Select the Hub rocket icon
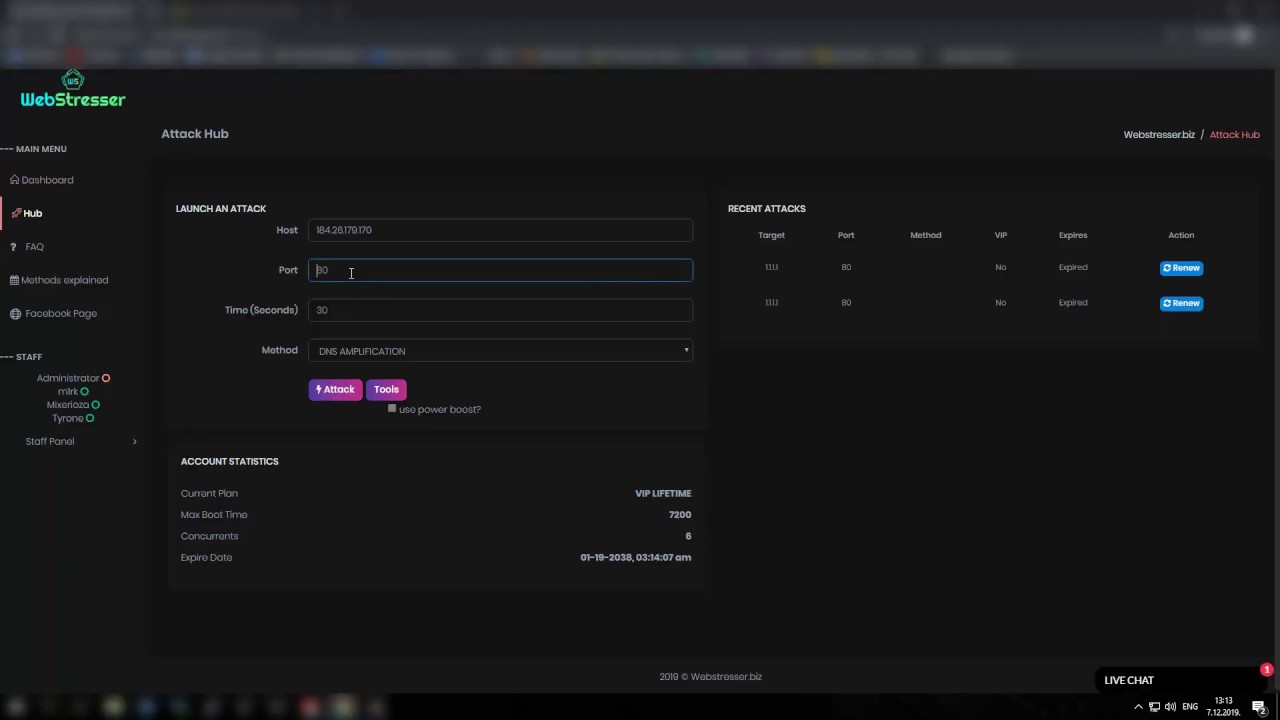Screen dimensions: 1280x720 pos(16,213)
